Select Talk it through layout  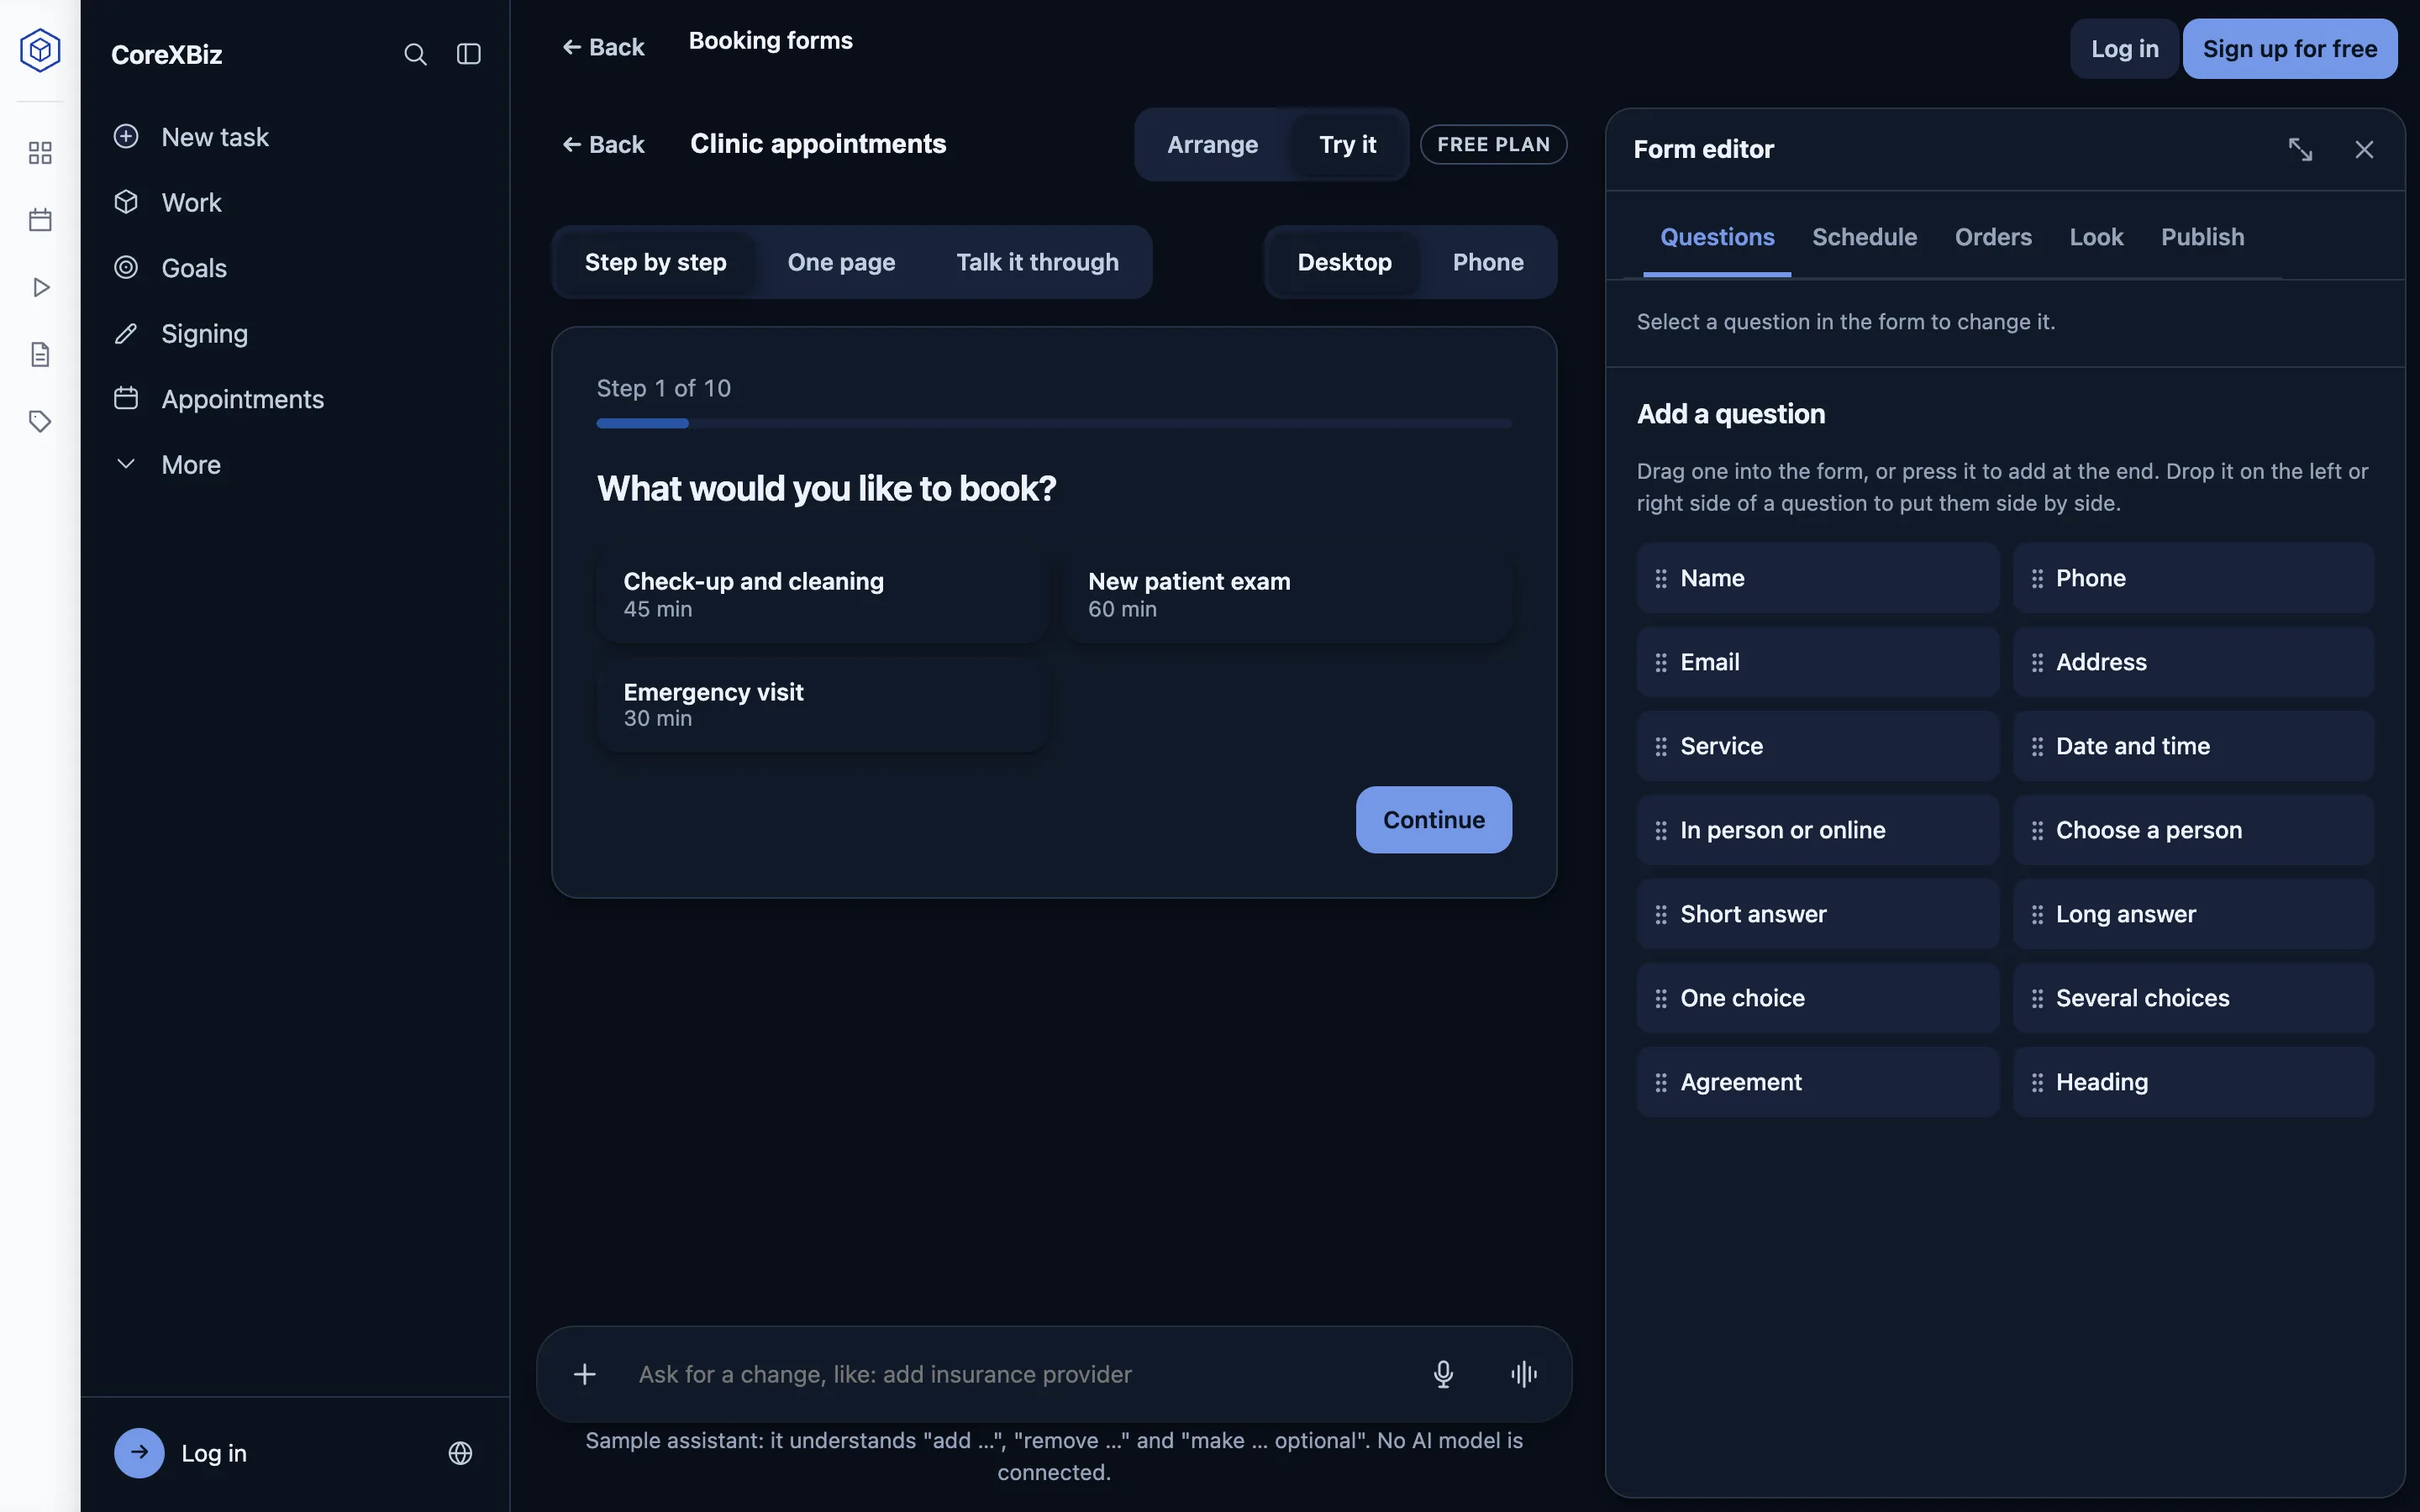click(1037, 262)
